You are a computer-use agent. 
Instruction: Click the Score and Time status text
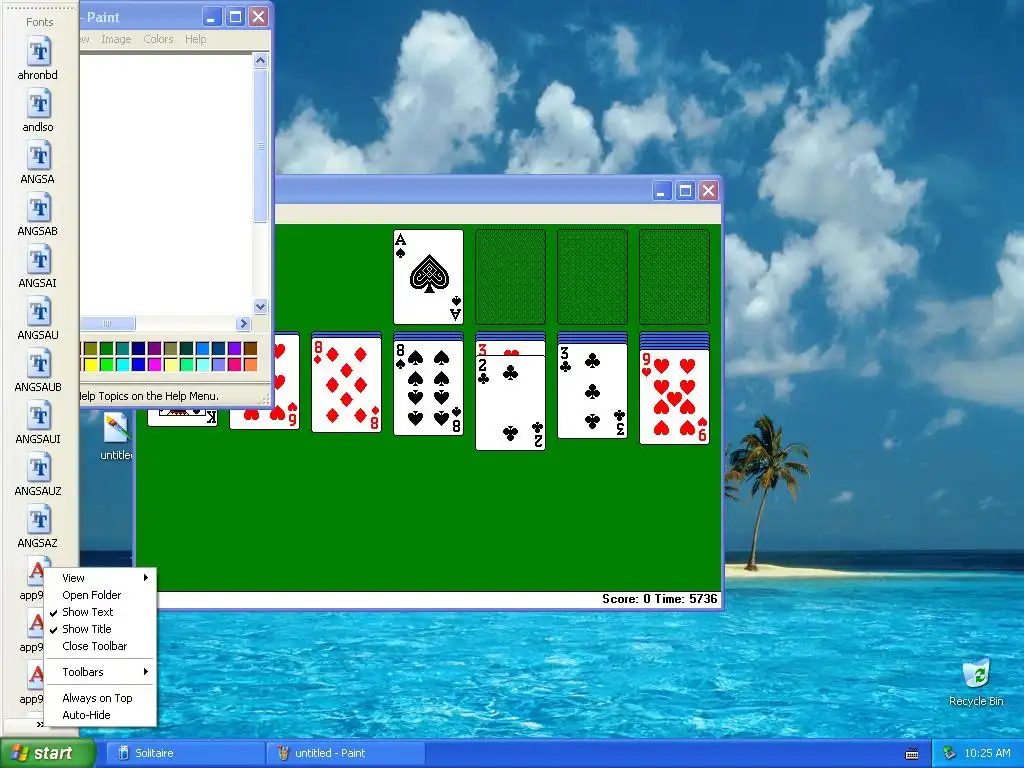click(660, 599)
